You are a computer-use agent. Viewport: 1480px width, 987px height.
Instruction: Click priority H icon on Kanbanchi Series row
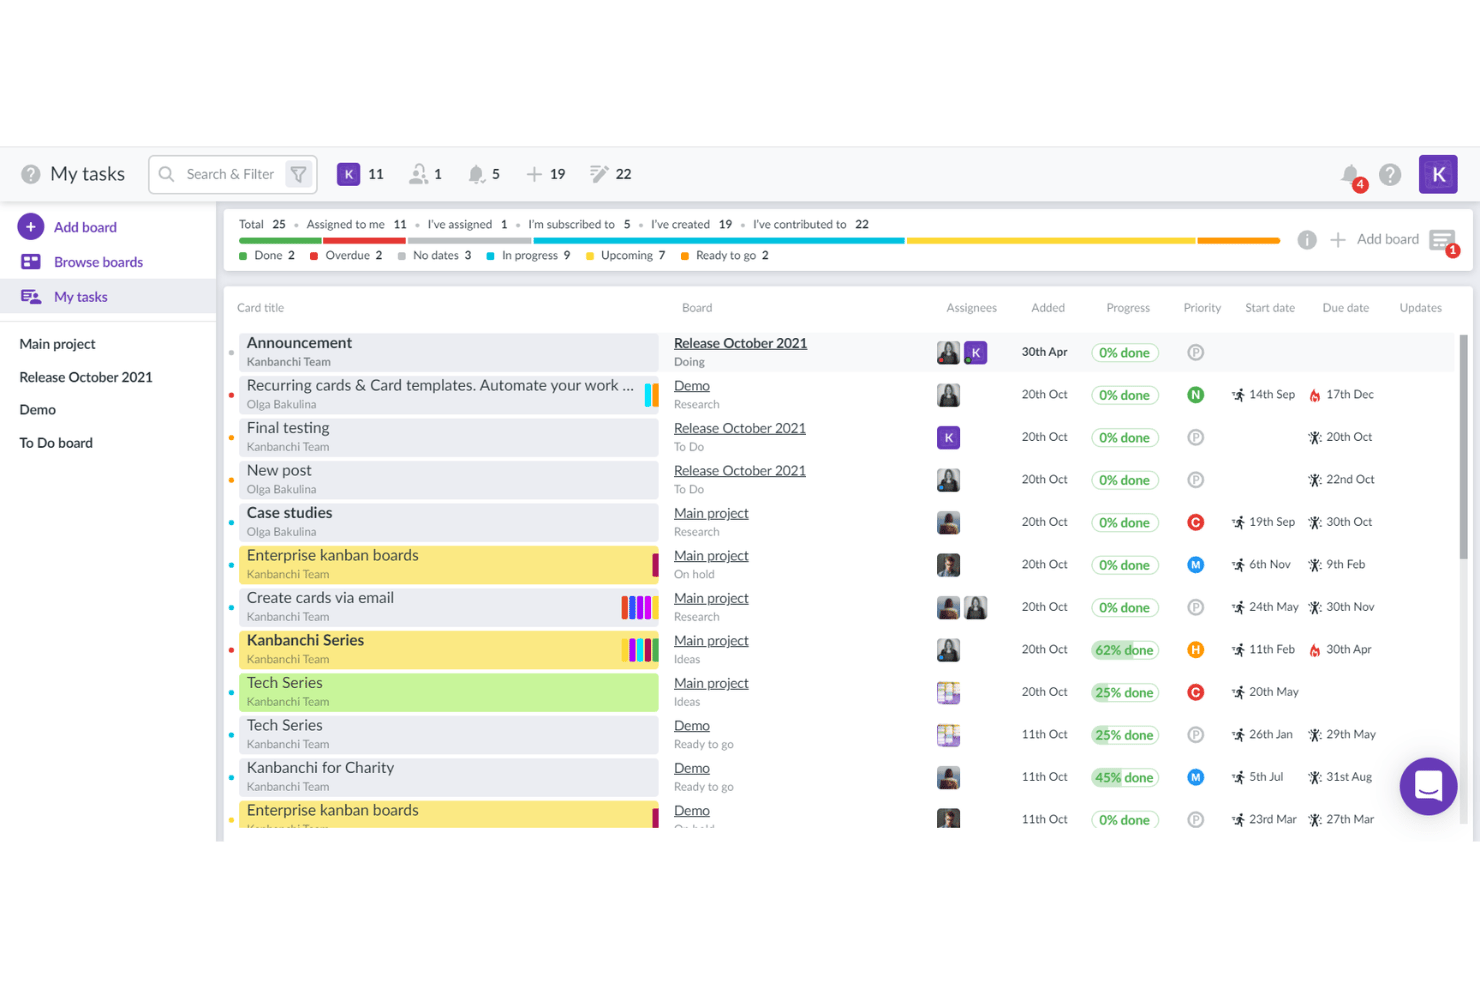1195,650
